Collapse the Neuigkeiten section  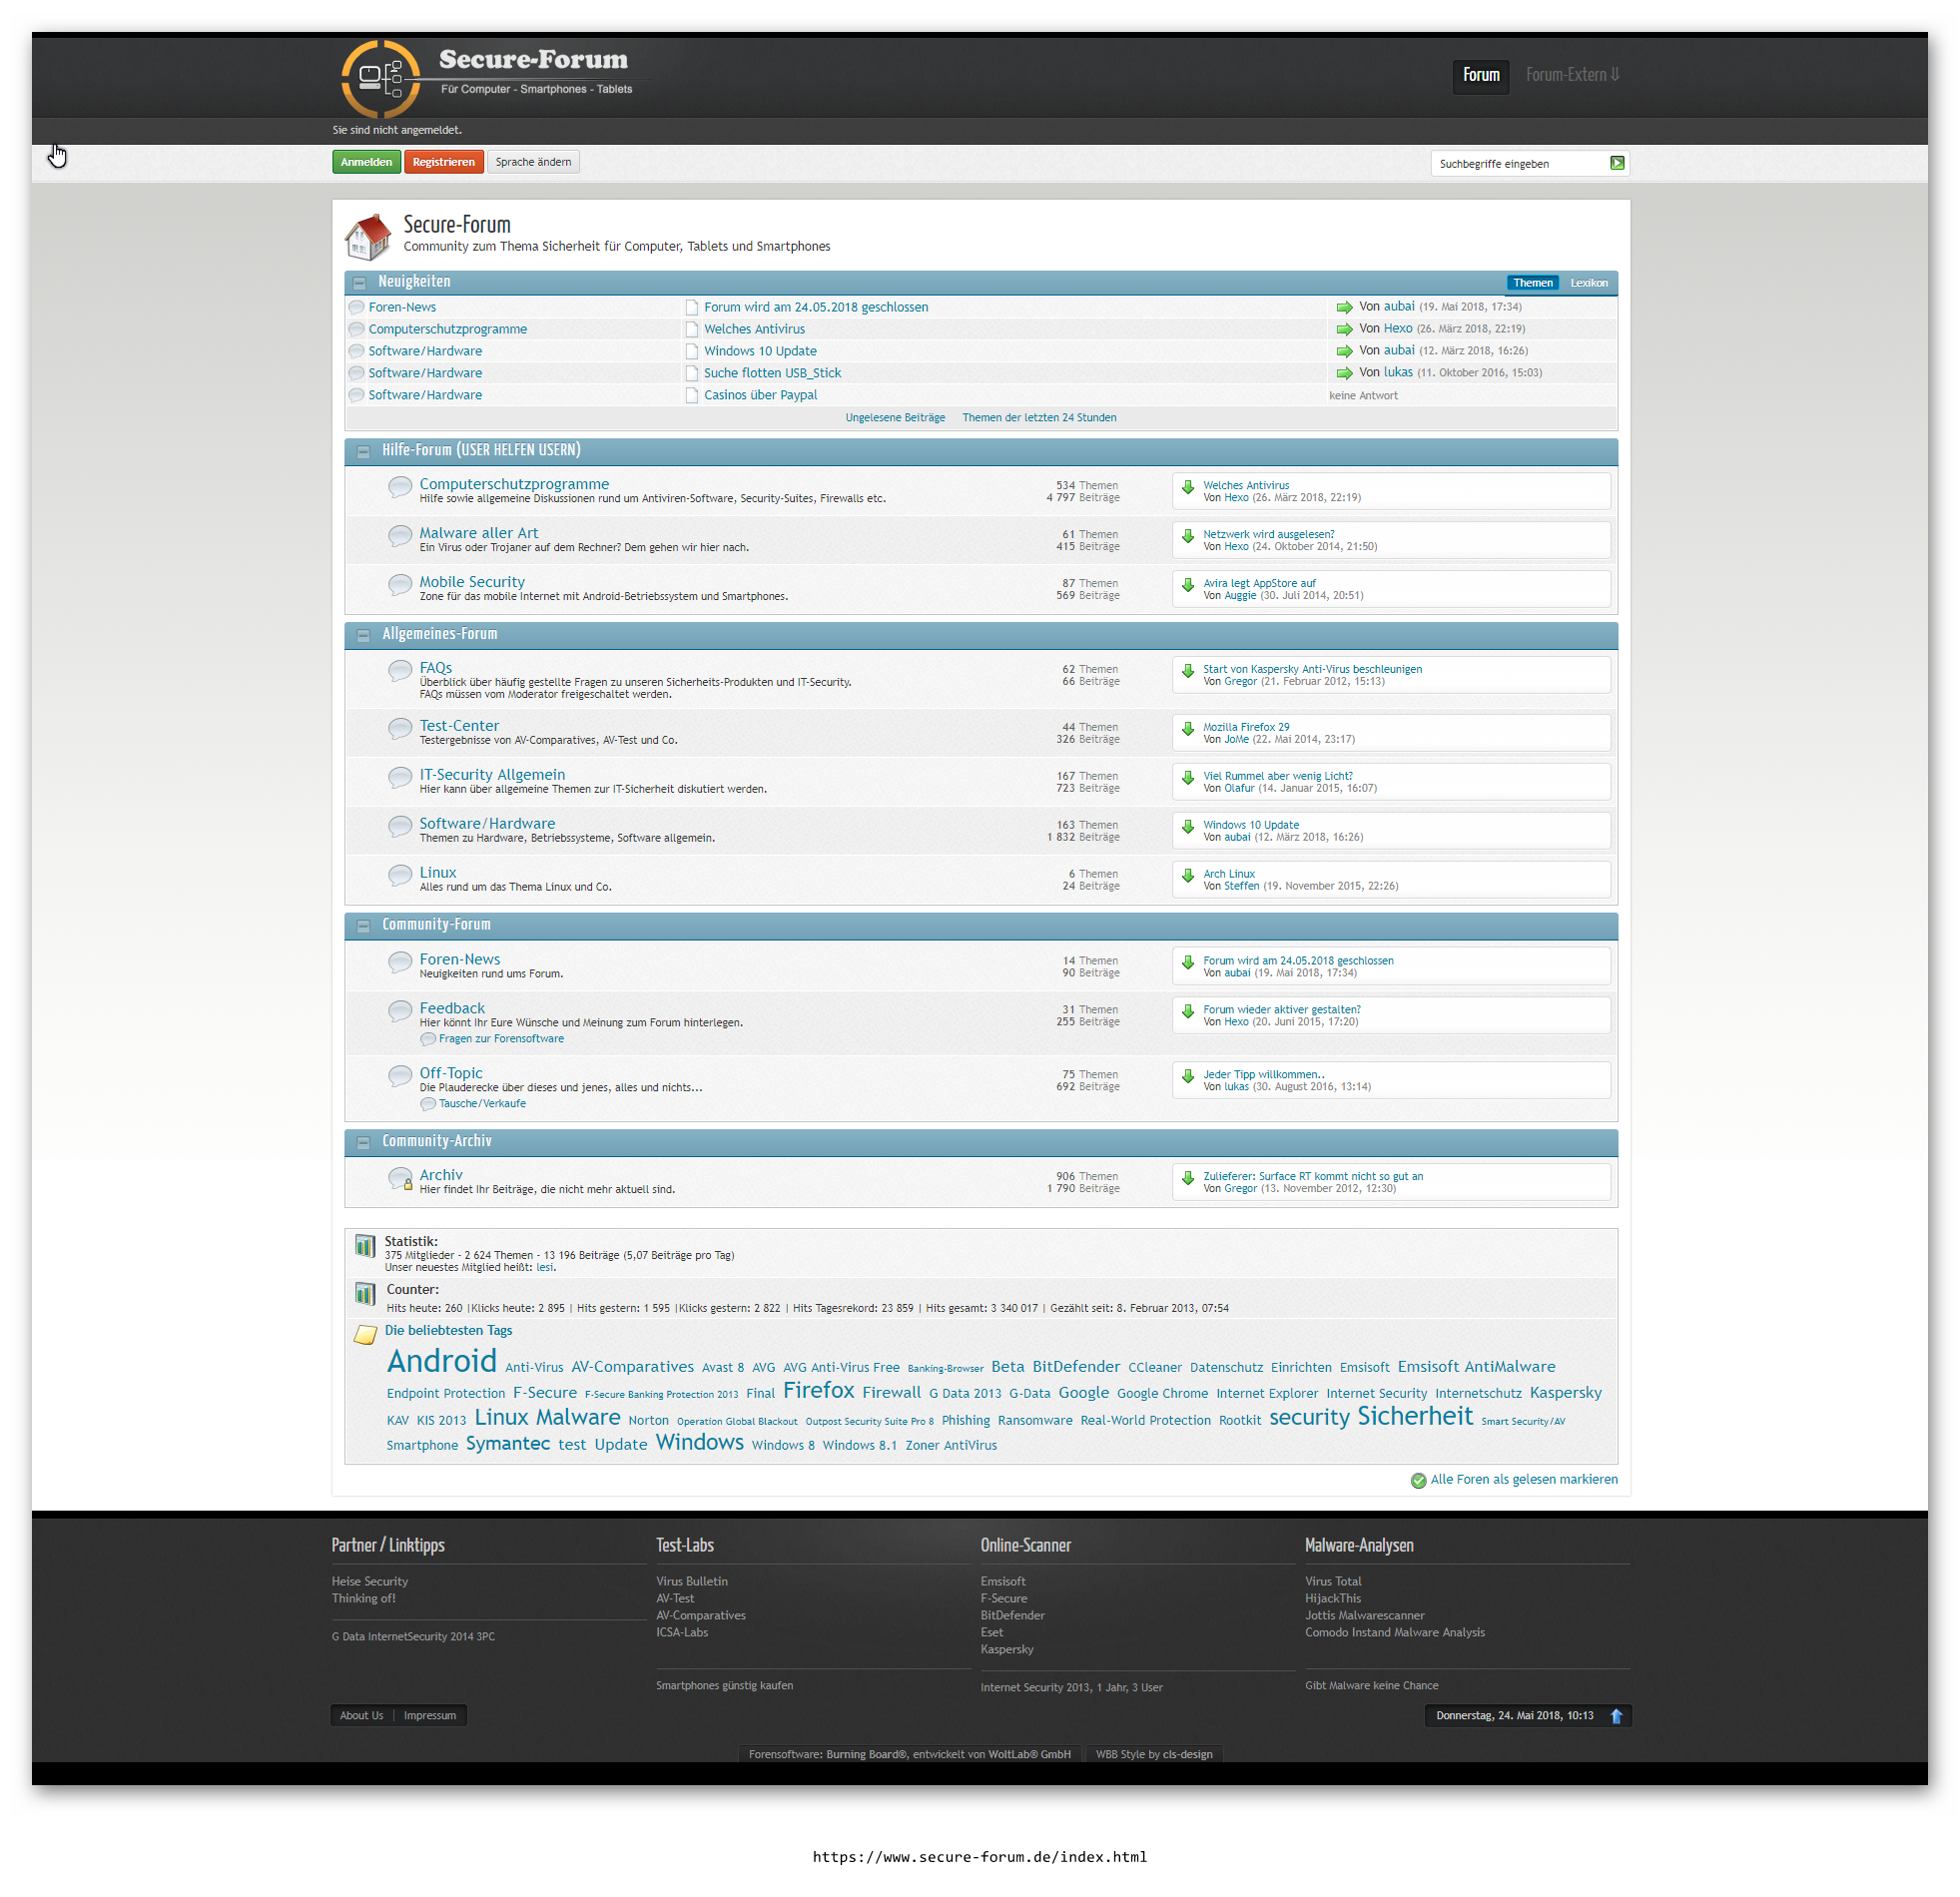coord(359,283)
